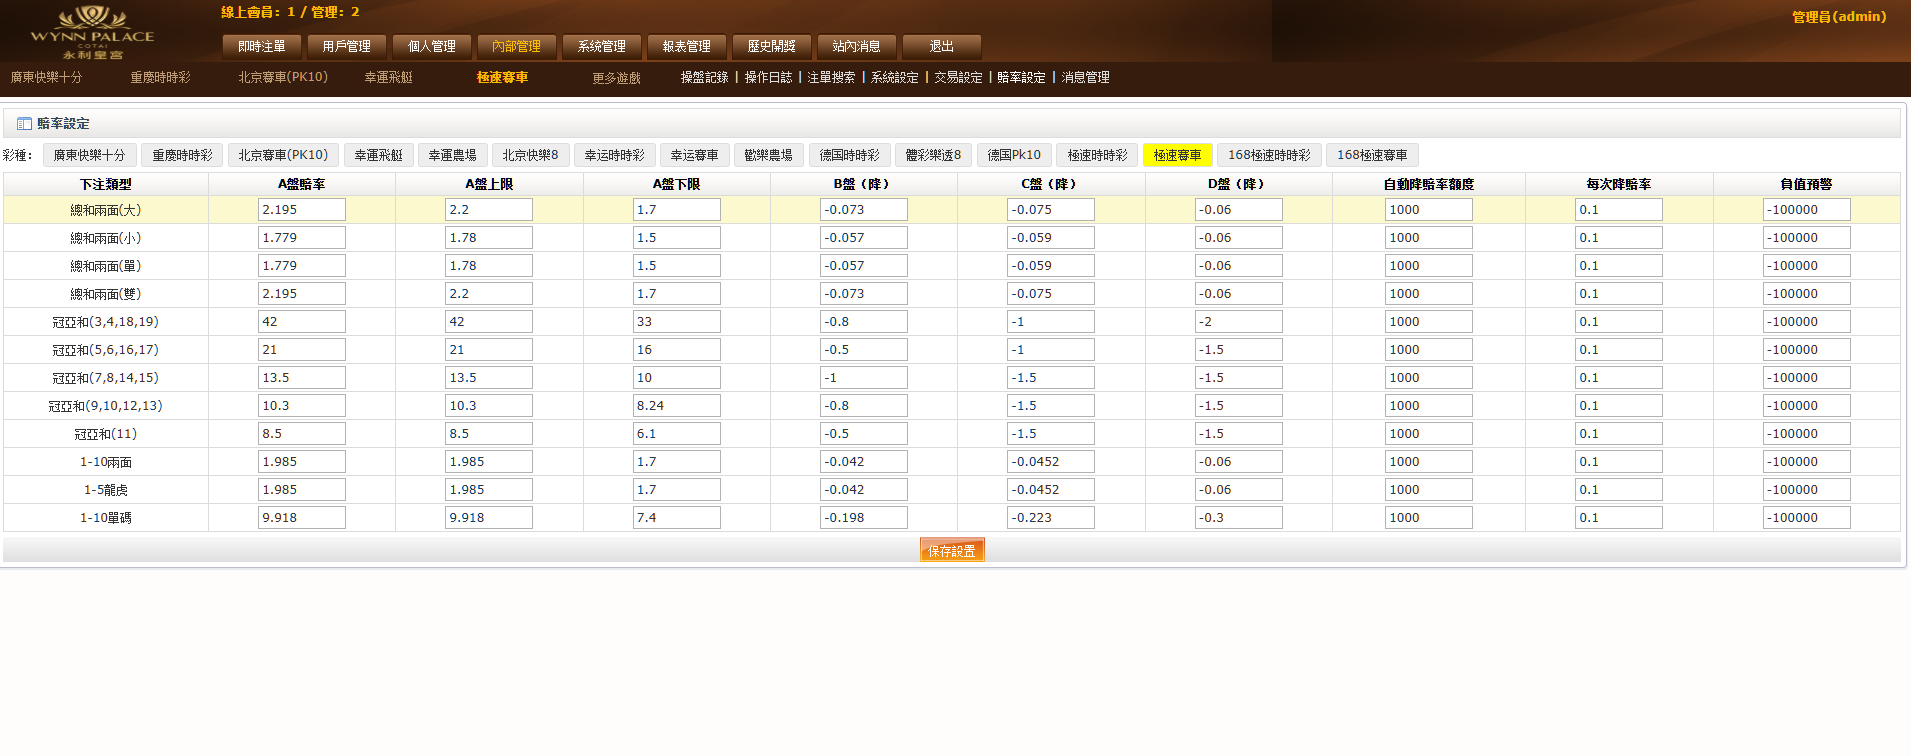This screenshot has width=1911, height=756.
Task: Click the Wynn Palace logo
Action: pos(92,32)
